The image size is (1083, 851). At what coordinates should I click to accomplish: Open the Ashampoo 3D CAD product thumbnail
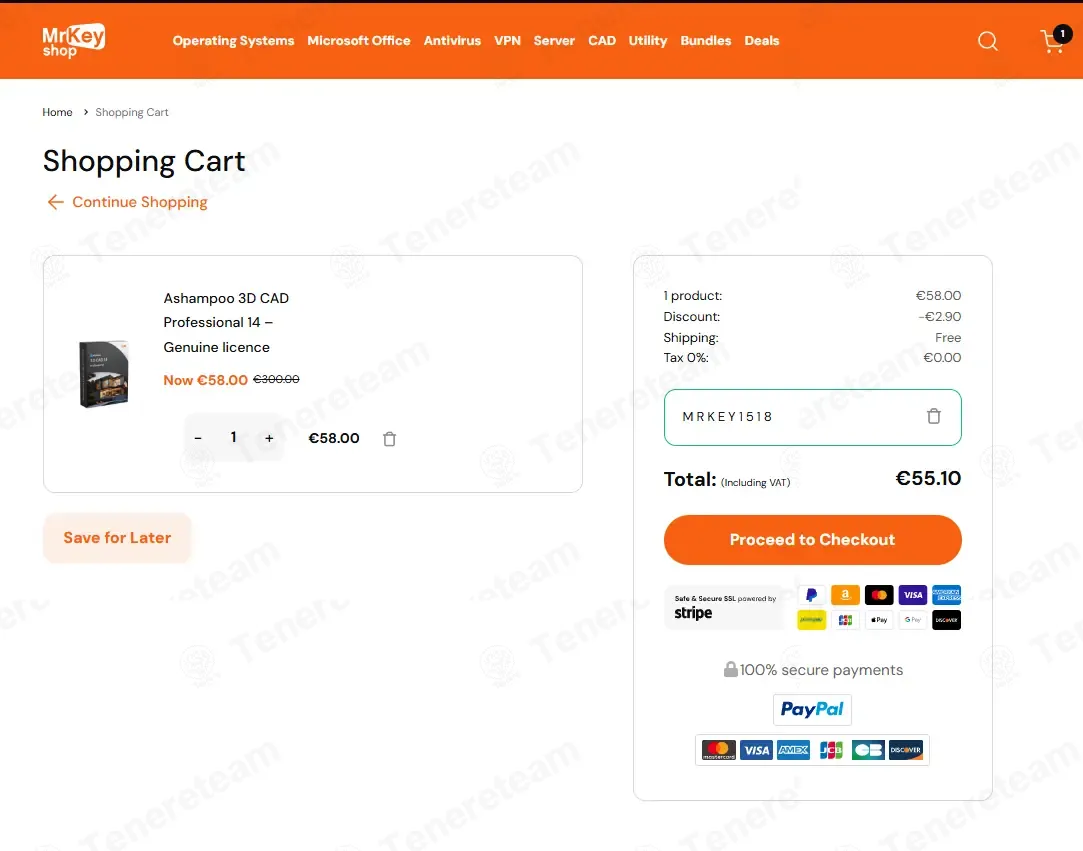pyautogui.click(x=104, y=374)
